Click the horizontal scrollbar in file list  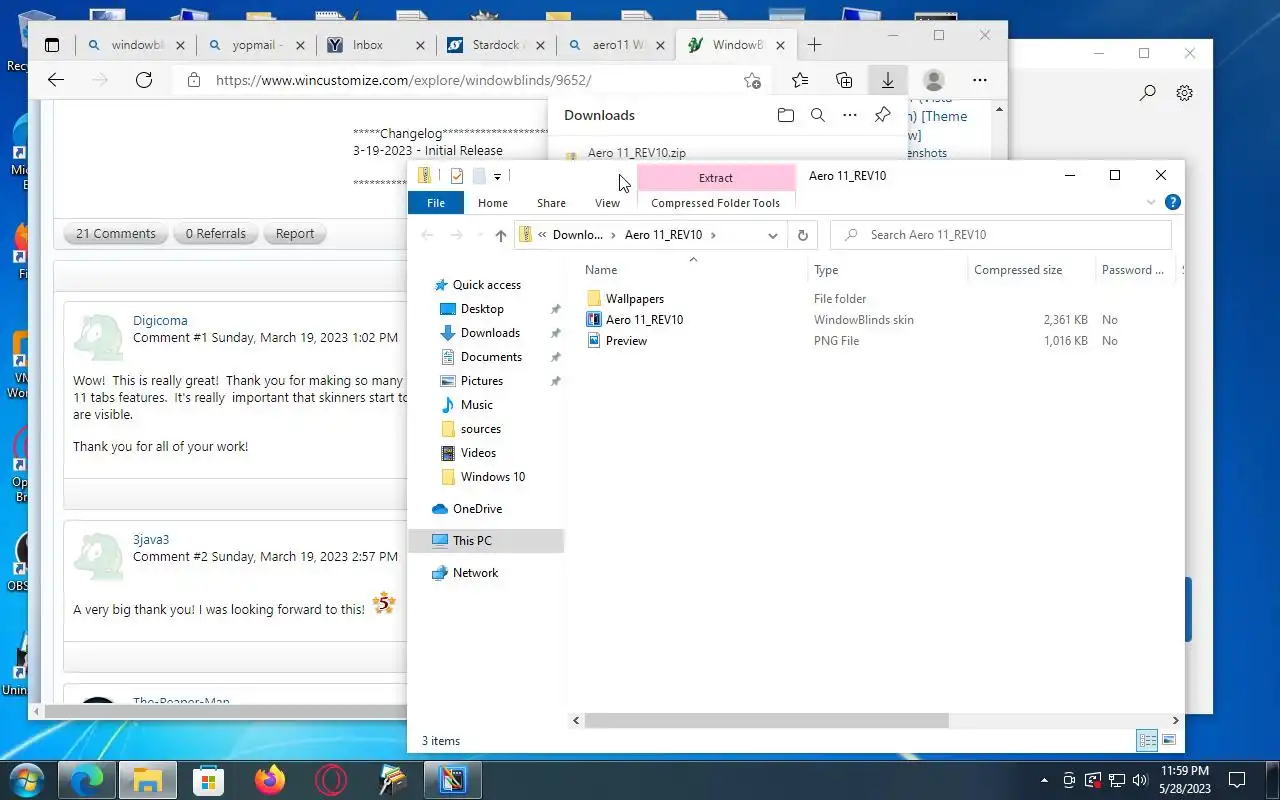tap(766, 720)
